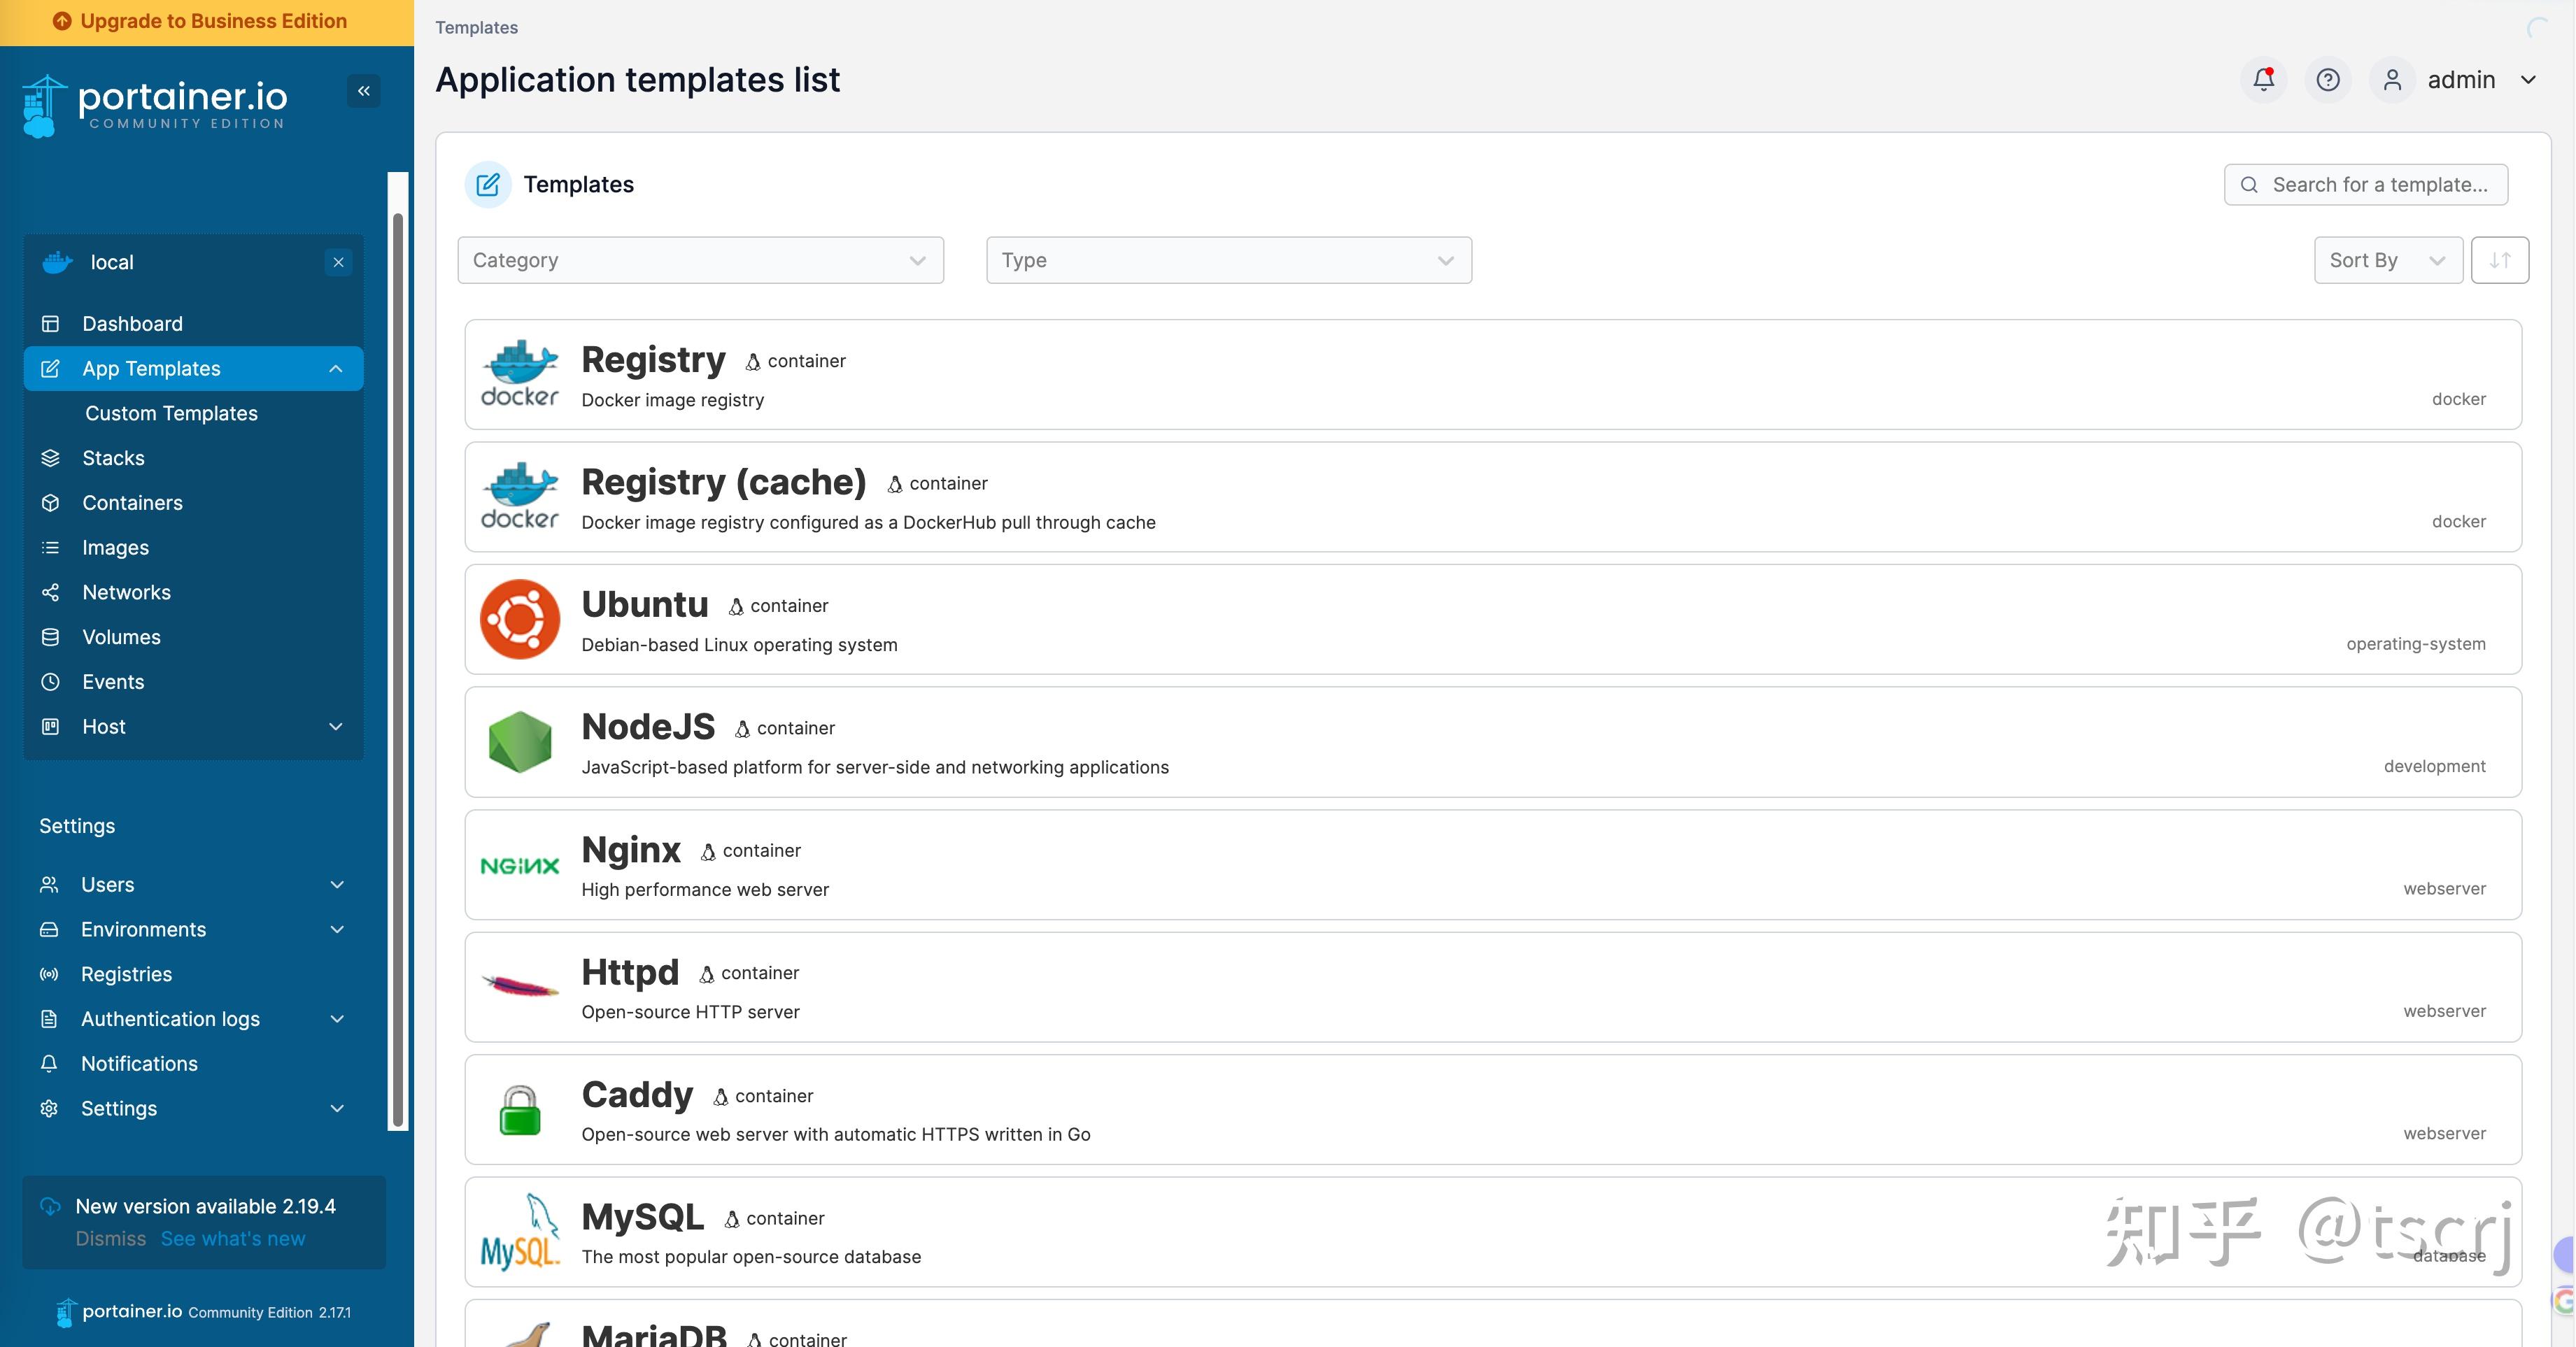Screen dimensions: 2576x1347
Task: Click the Stacks layers icon
Action: 50,458
